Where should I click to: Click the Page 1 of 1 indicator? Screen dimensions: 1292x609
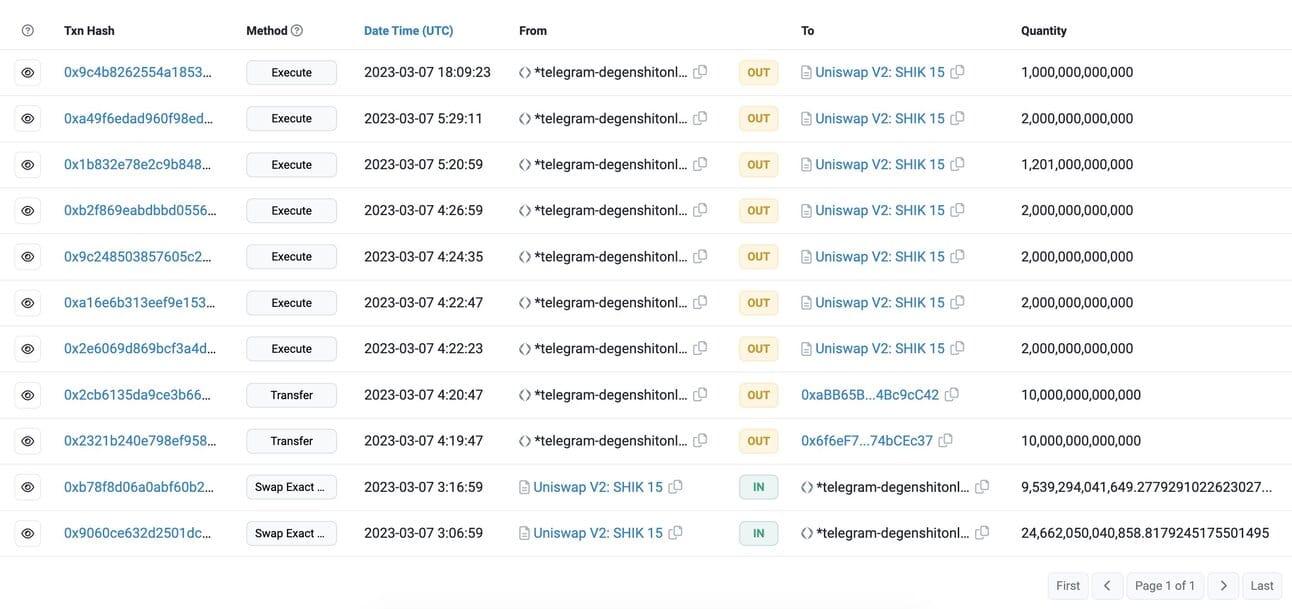[x=1165, y=586]
